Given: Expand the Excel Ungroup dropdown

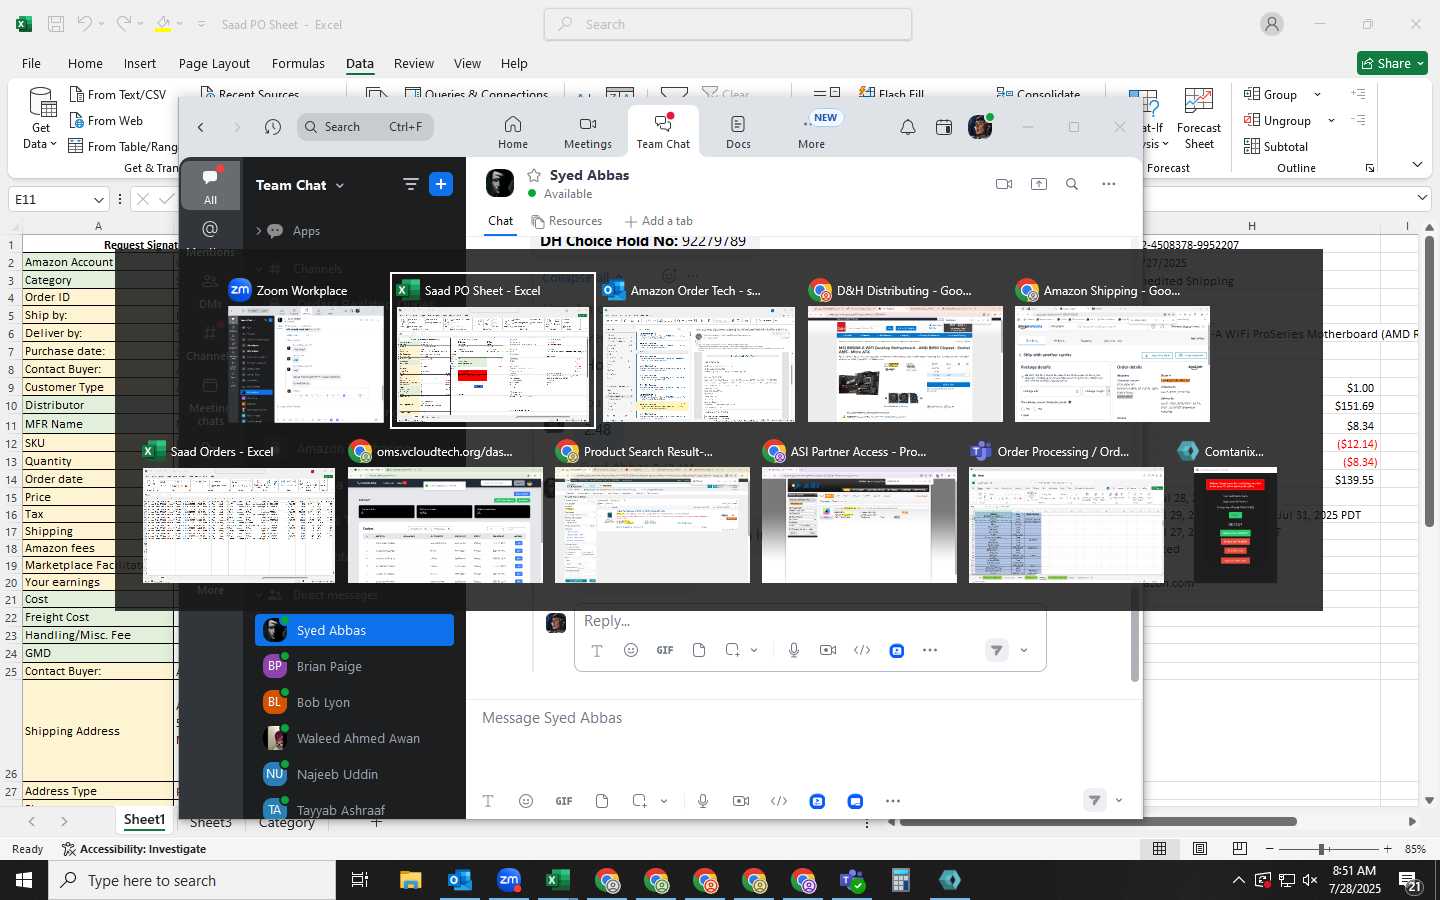Looking at the screenshot, I should pyautogui.click(x=1331, y=120).
